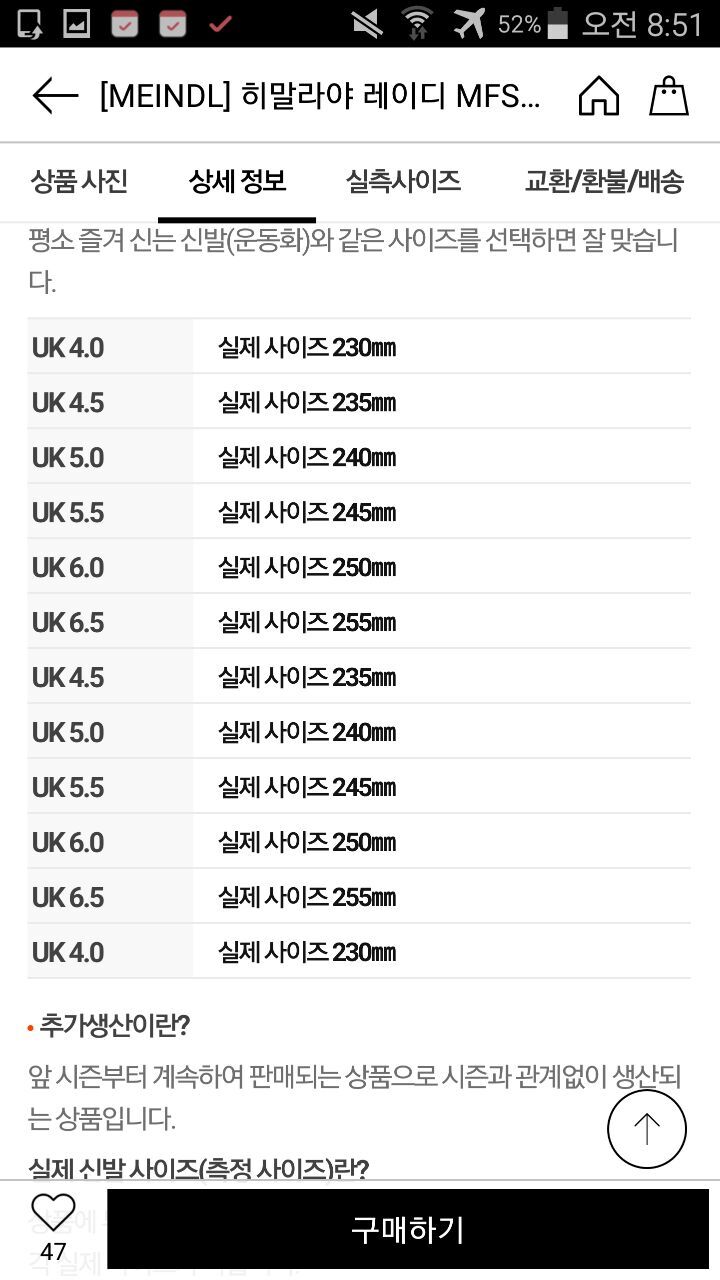Tap the back arrow icon
Image resolution: width=720 pixels, height=1280 pixels.
pos(55,96)
